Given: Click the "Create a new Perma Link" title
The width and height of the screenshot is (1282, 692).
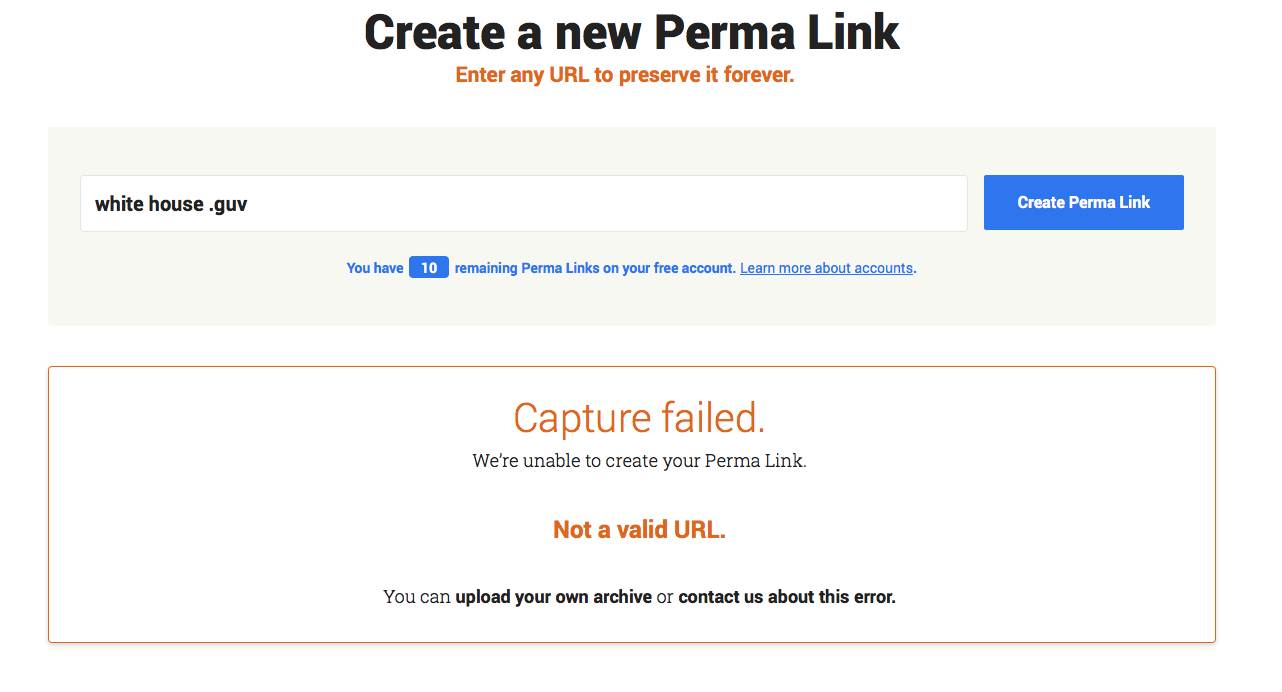Looking at the screenshot, I should point(632,32).
